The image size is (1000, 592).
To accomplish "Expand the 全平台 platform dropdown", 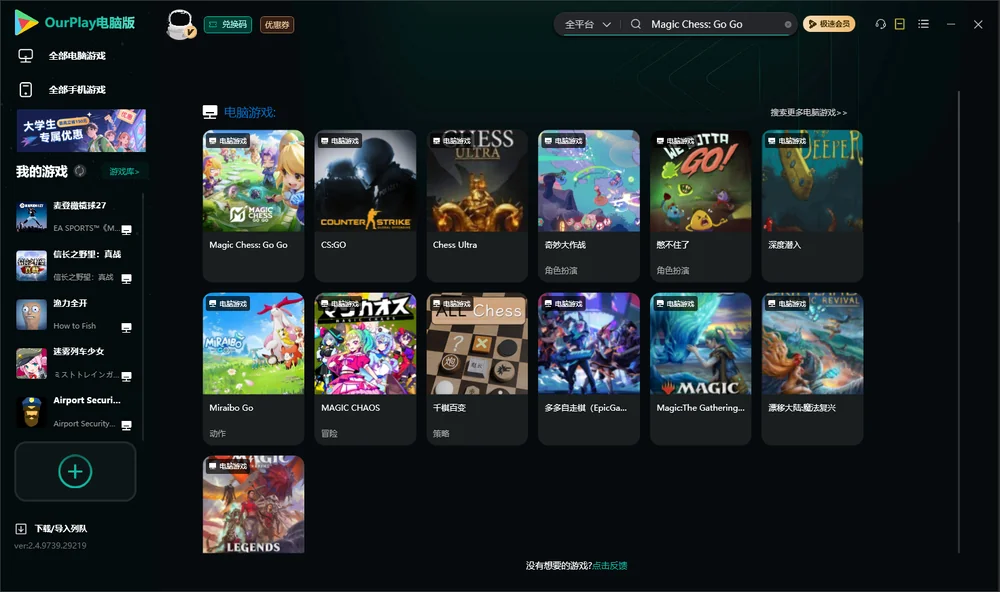I will coord(587,24).
